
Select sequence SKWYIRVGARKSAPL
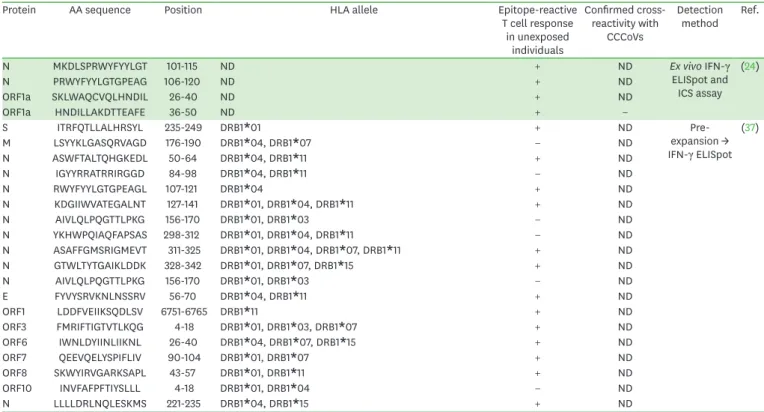coord(100,373)
